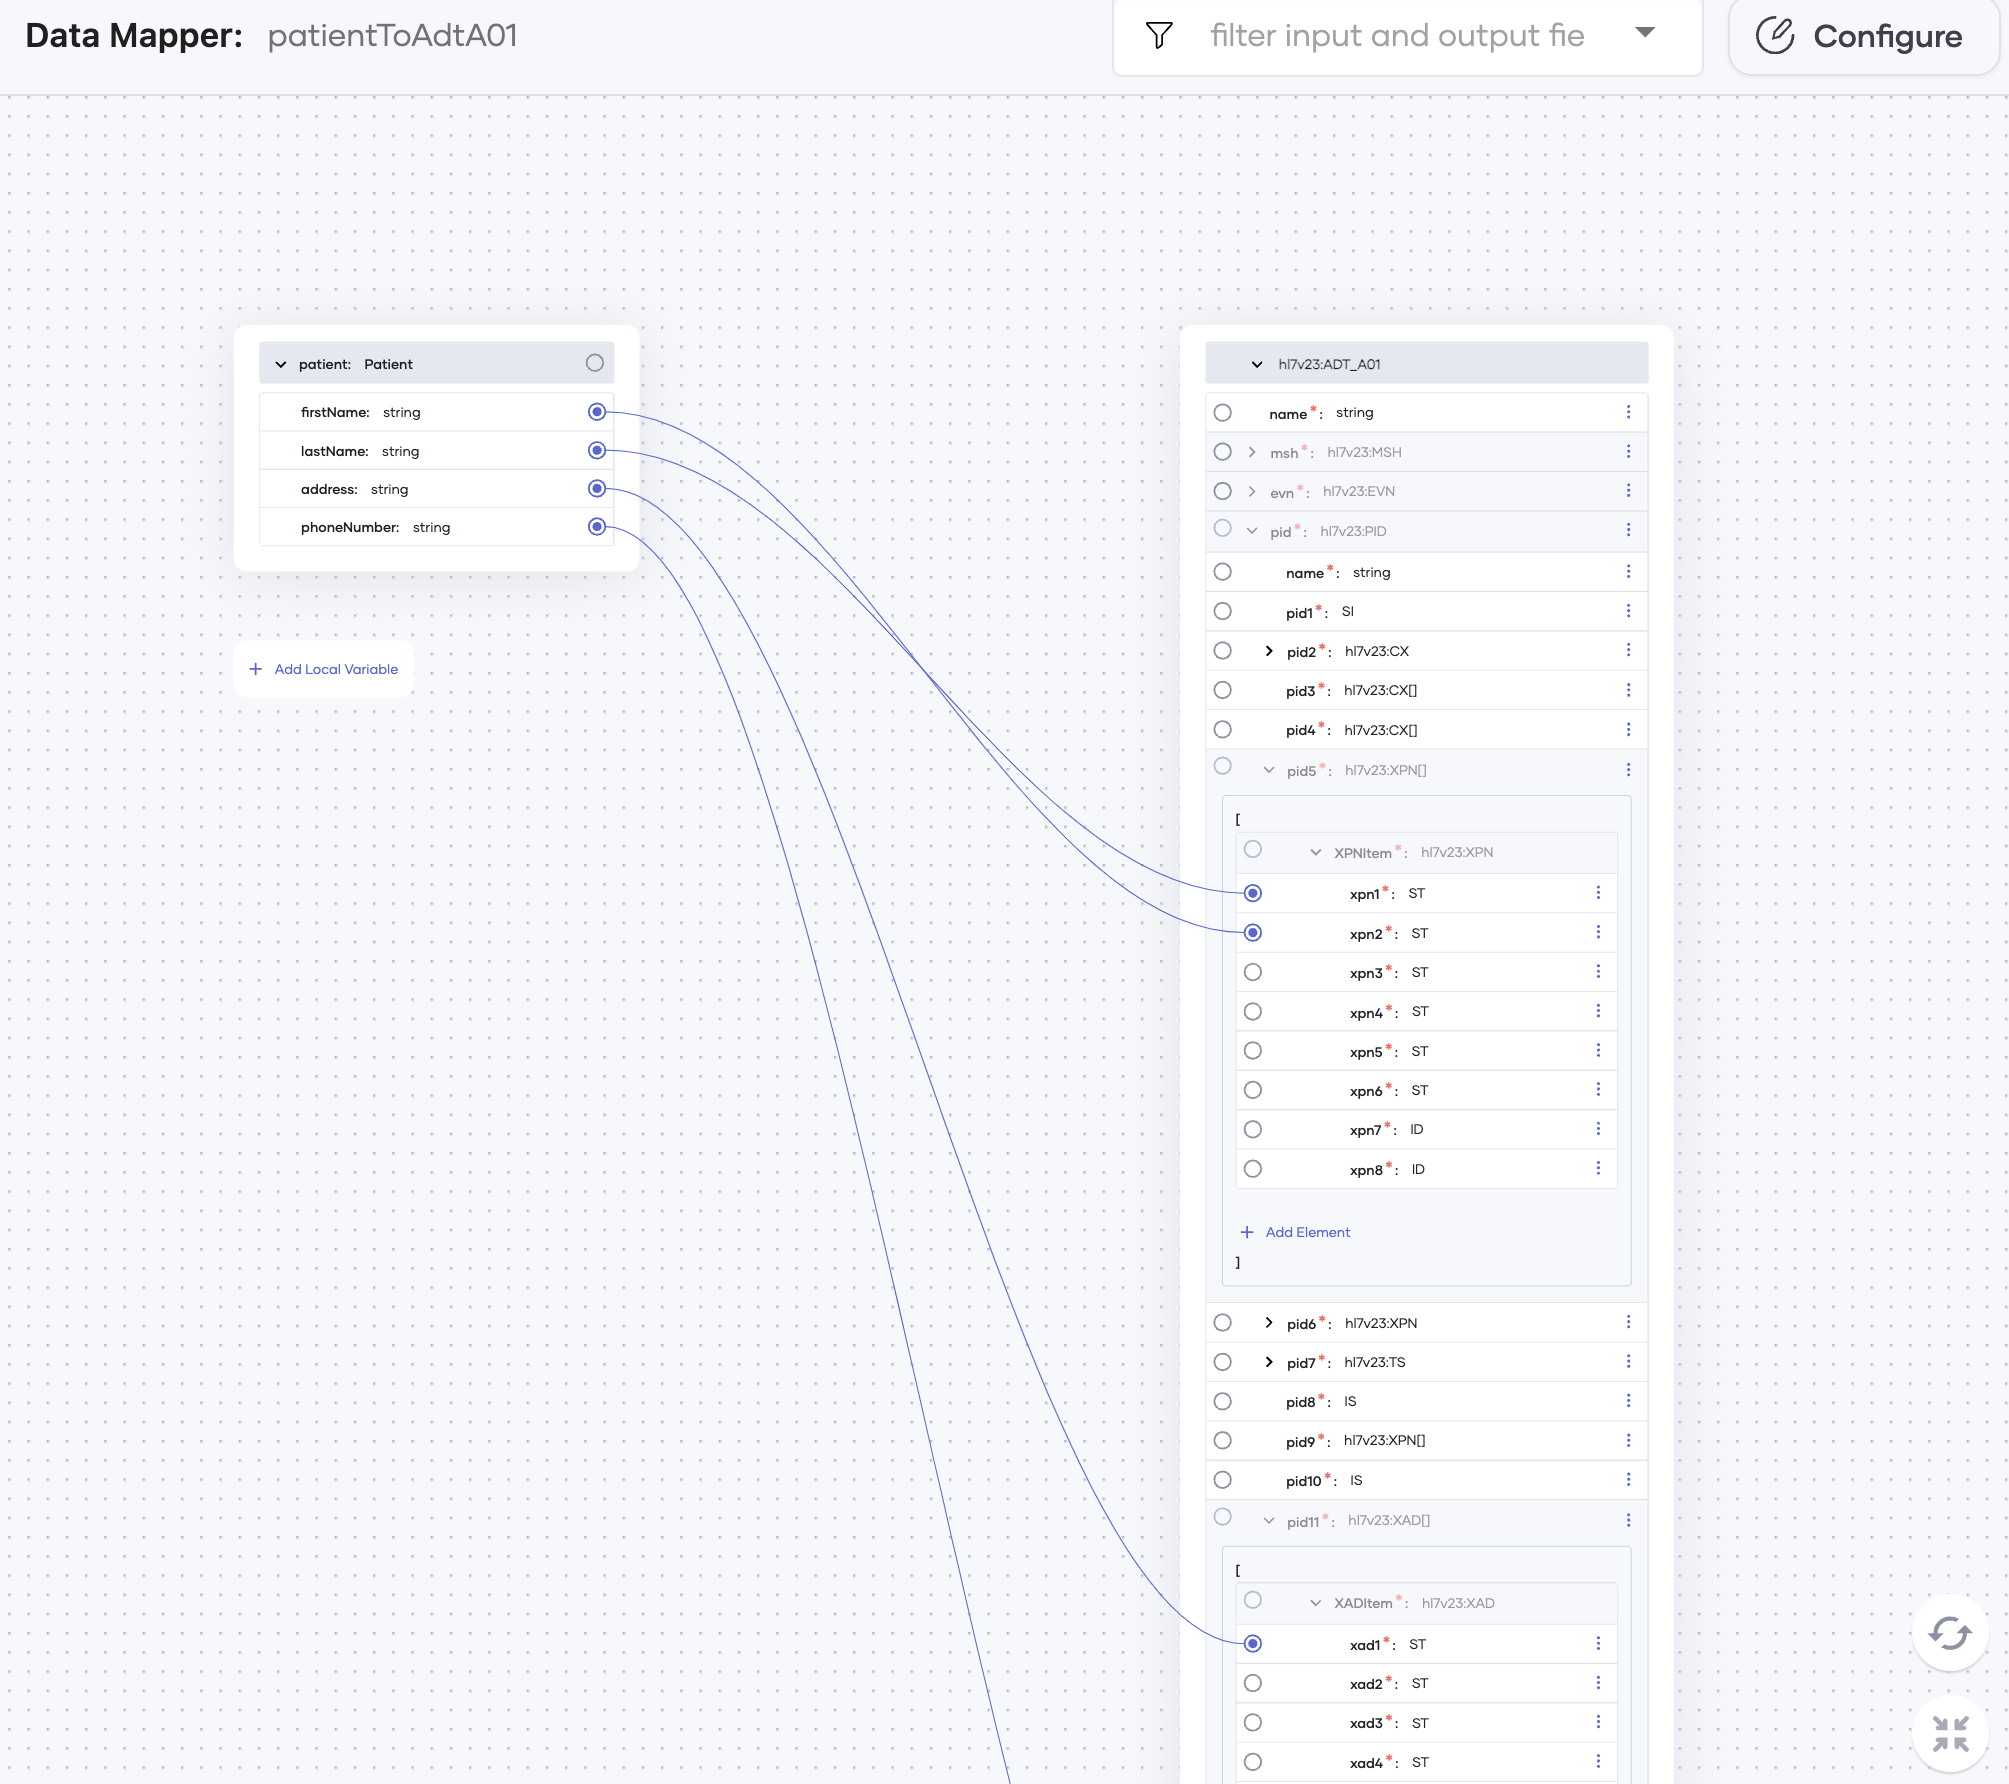Open three-dot menu for xpn1 field

pos(1598,893)
